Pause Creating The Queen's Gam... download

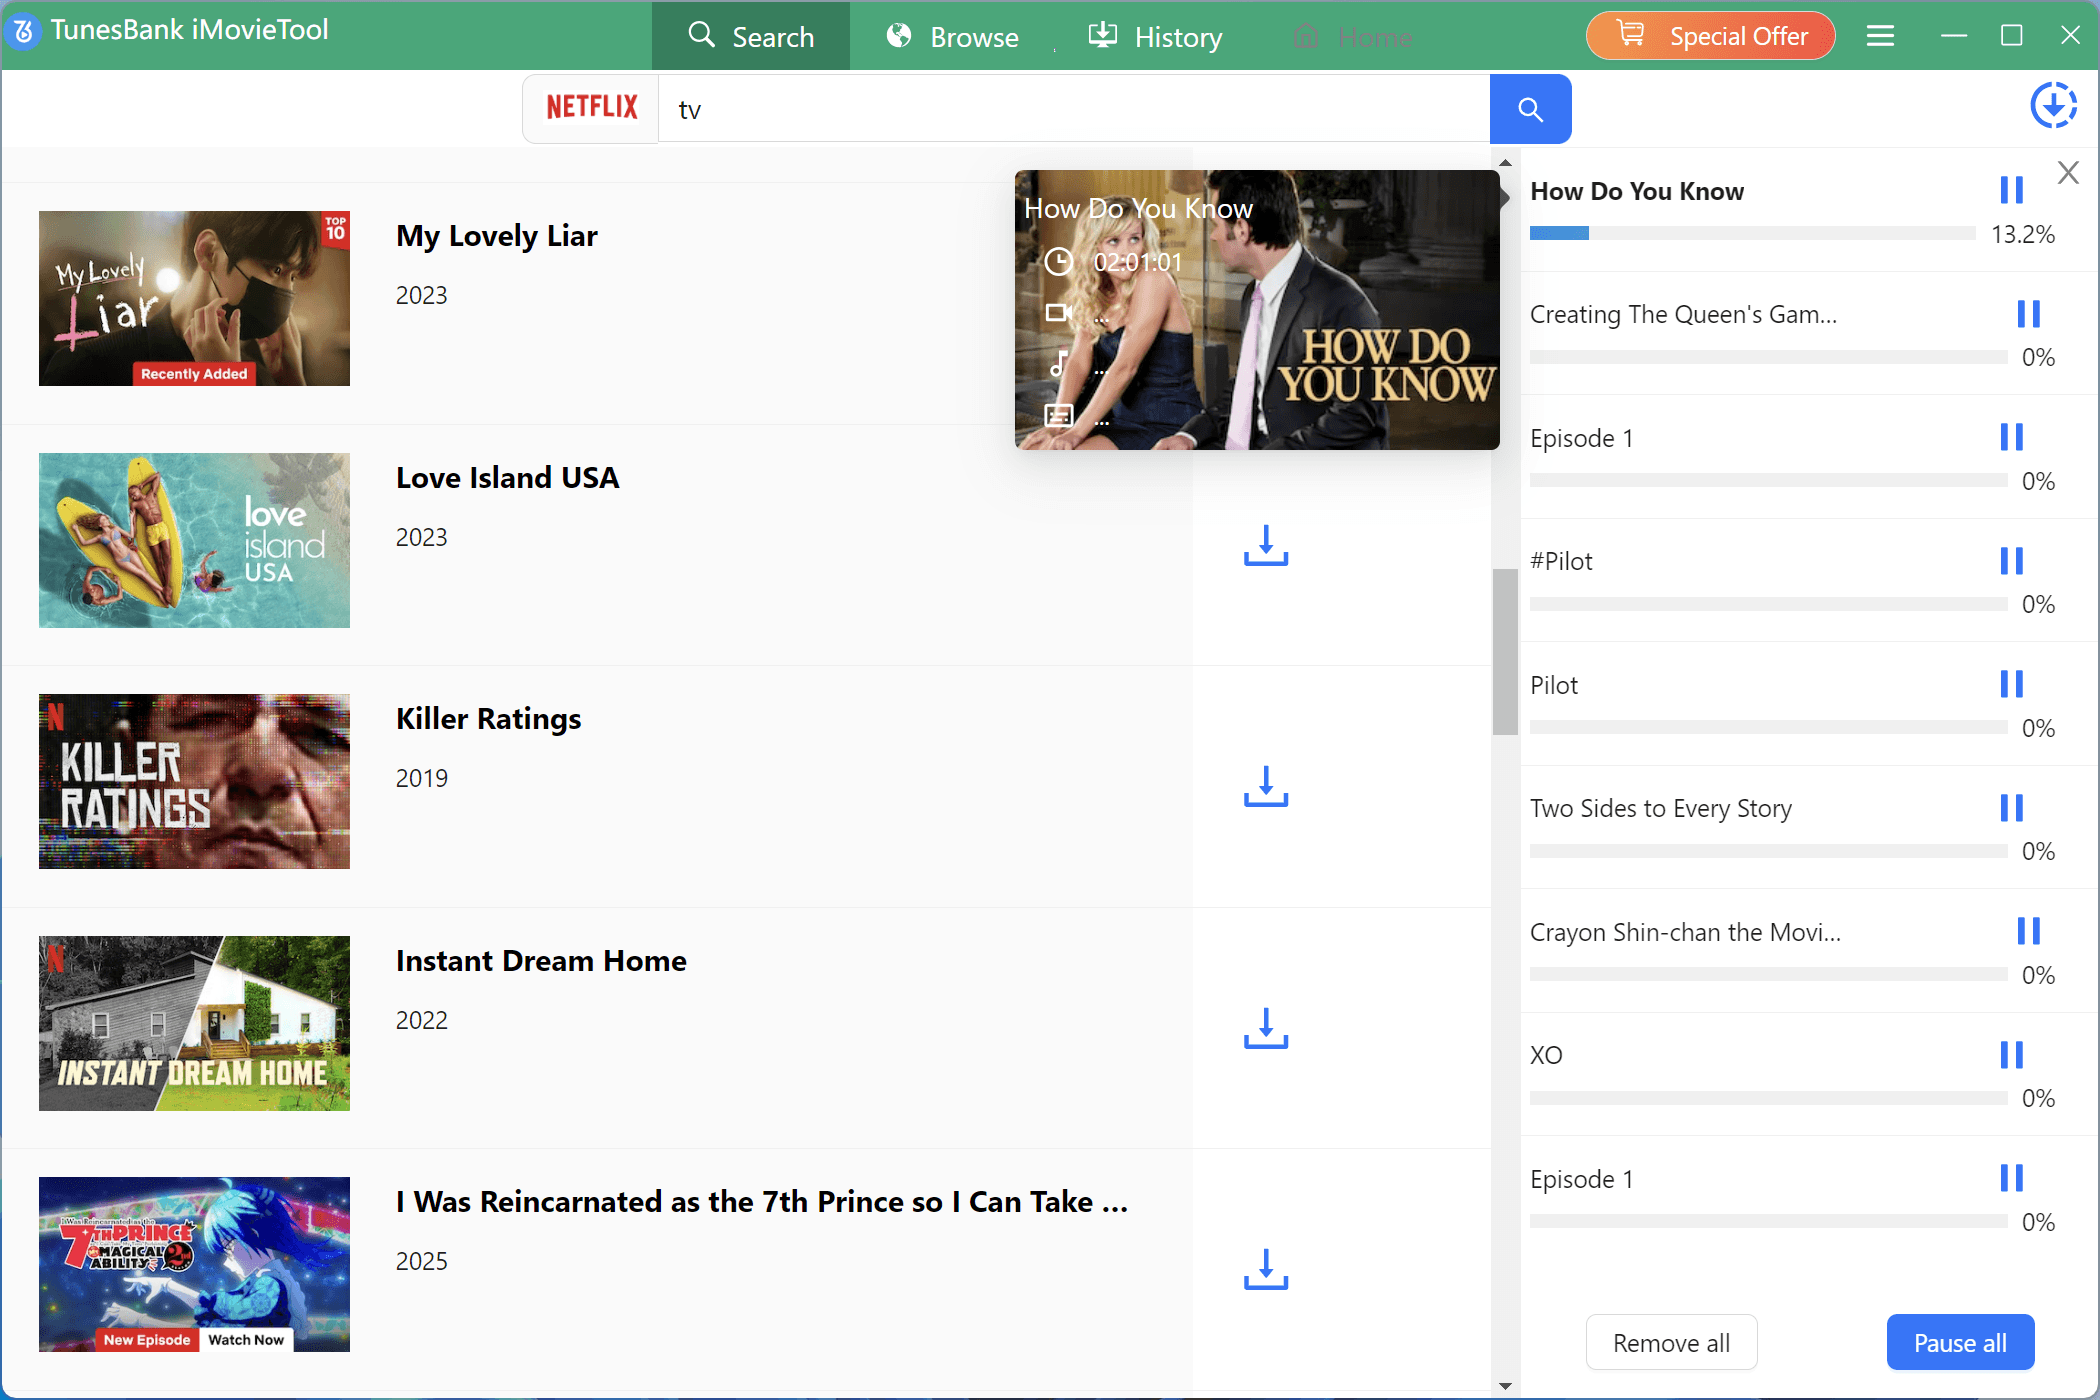point(2028,313)
